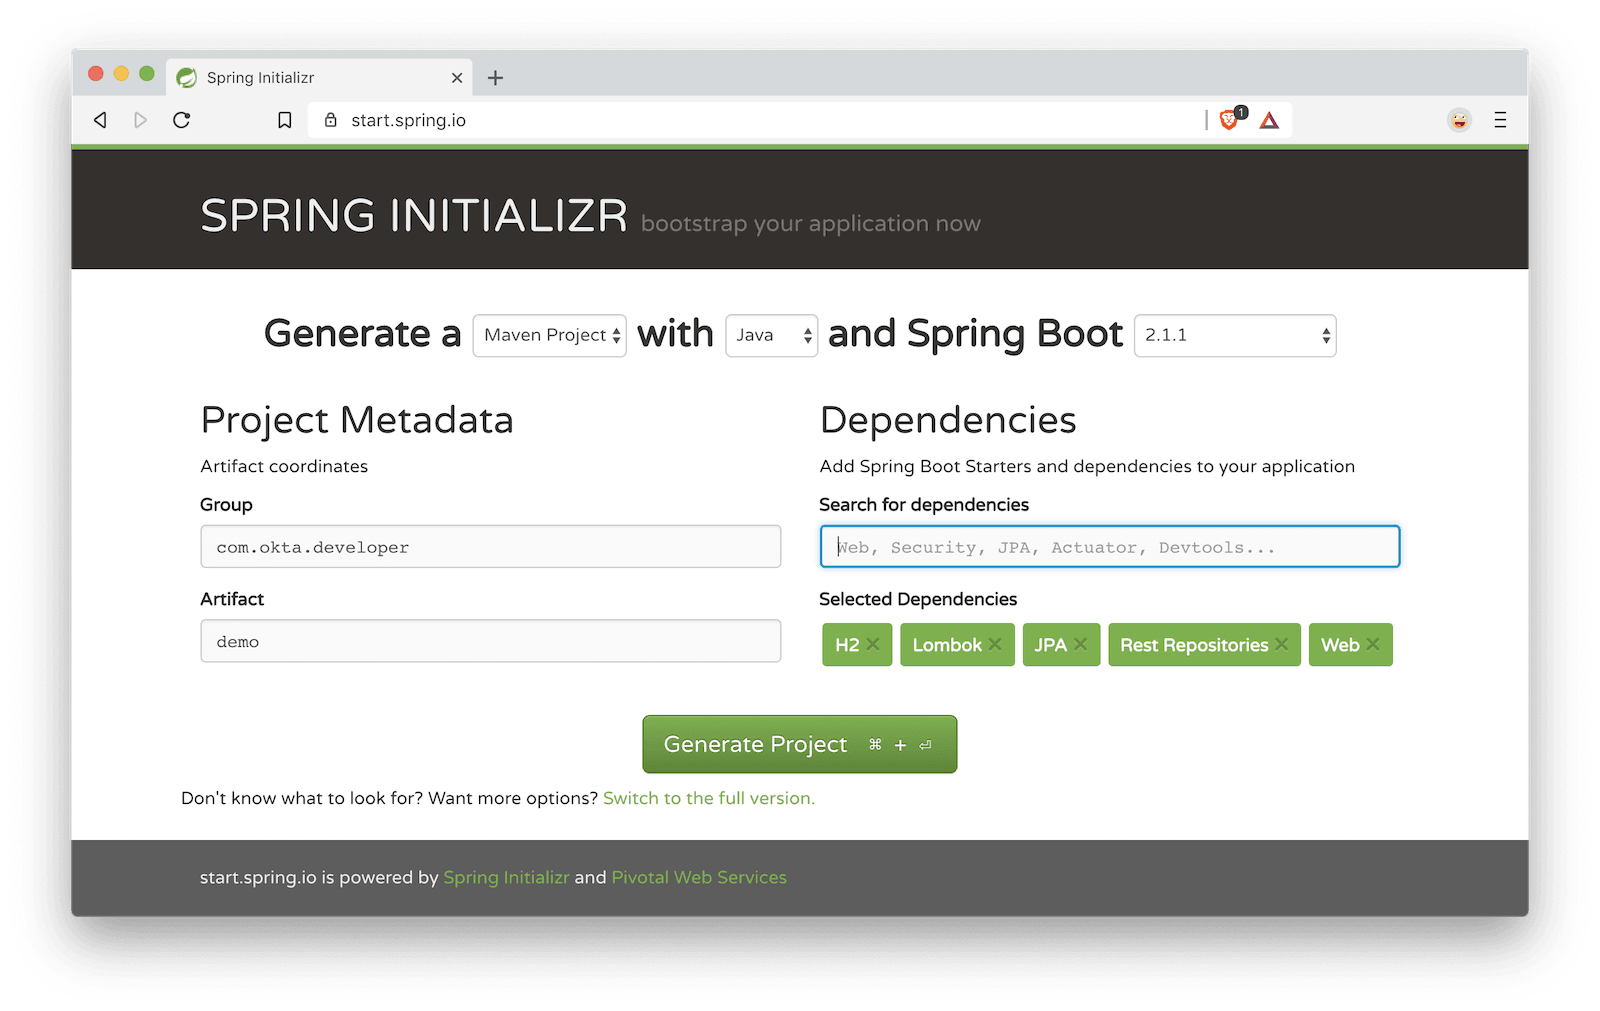This screenshot has width=1600, height=1011.
Task: Follow the Switch to the full version link
Action: point(709,798)
